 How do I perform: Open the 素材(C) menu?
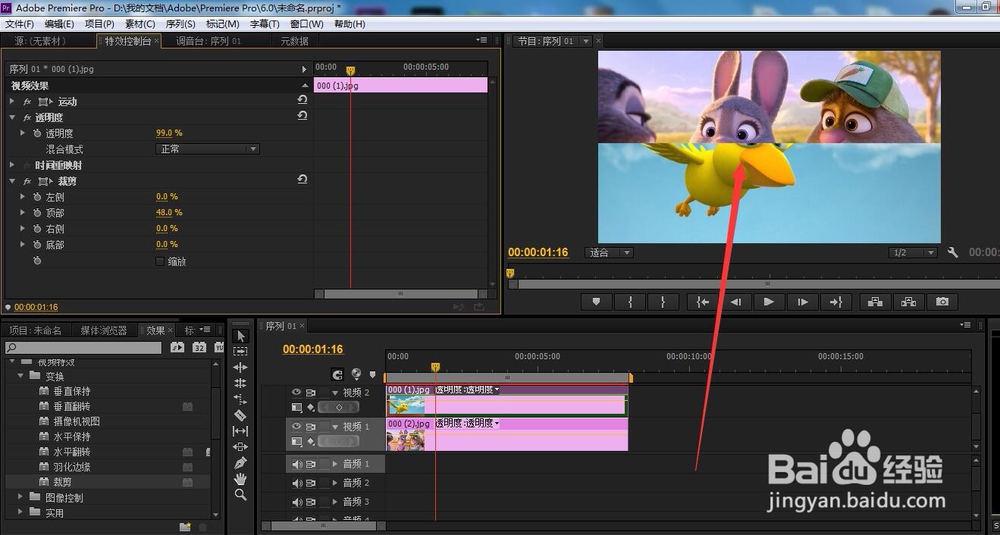(140, 24)
